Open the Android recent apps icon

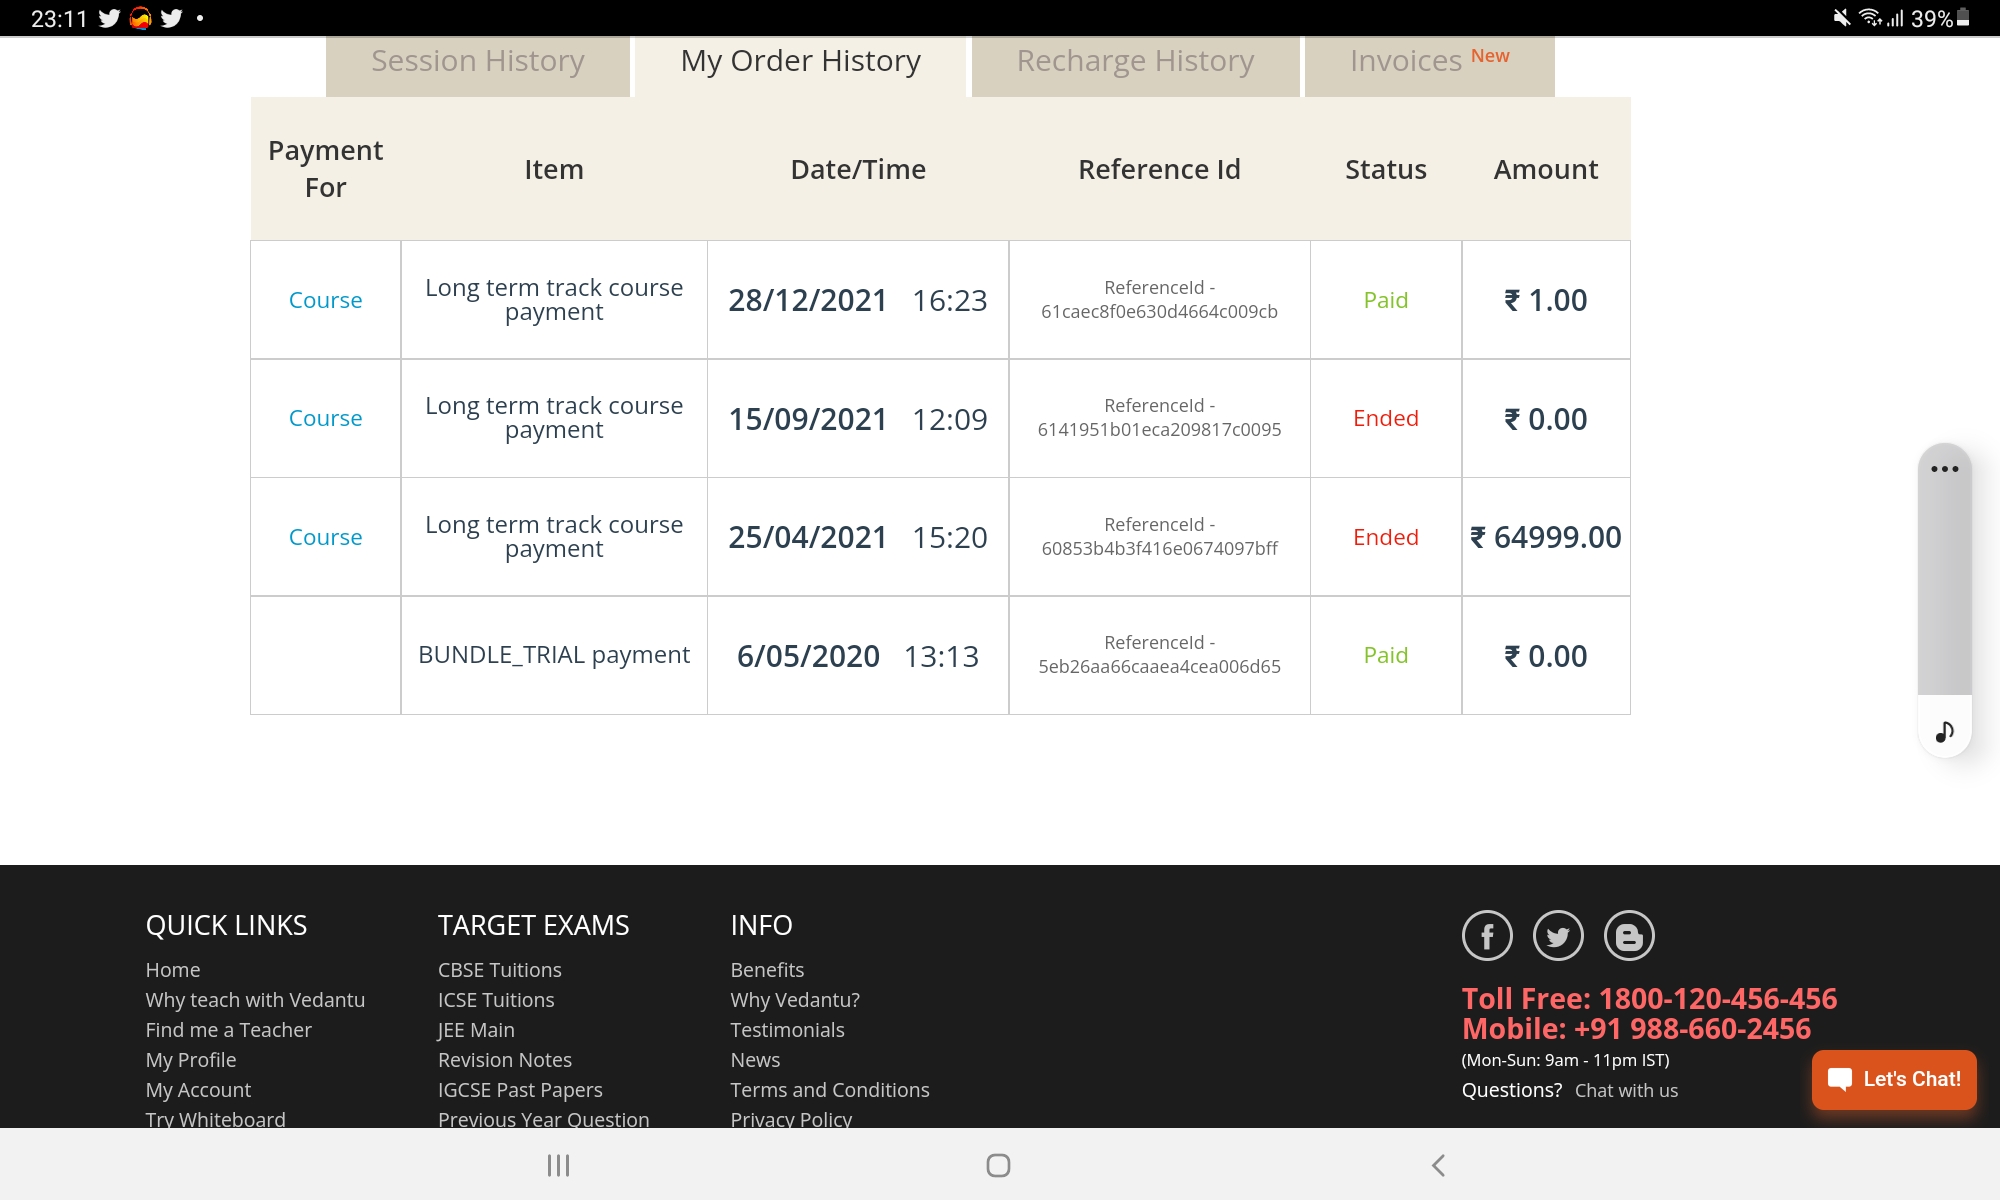pyautogui.click(x=558, y=1165)
